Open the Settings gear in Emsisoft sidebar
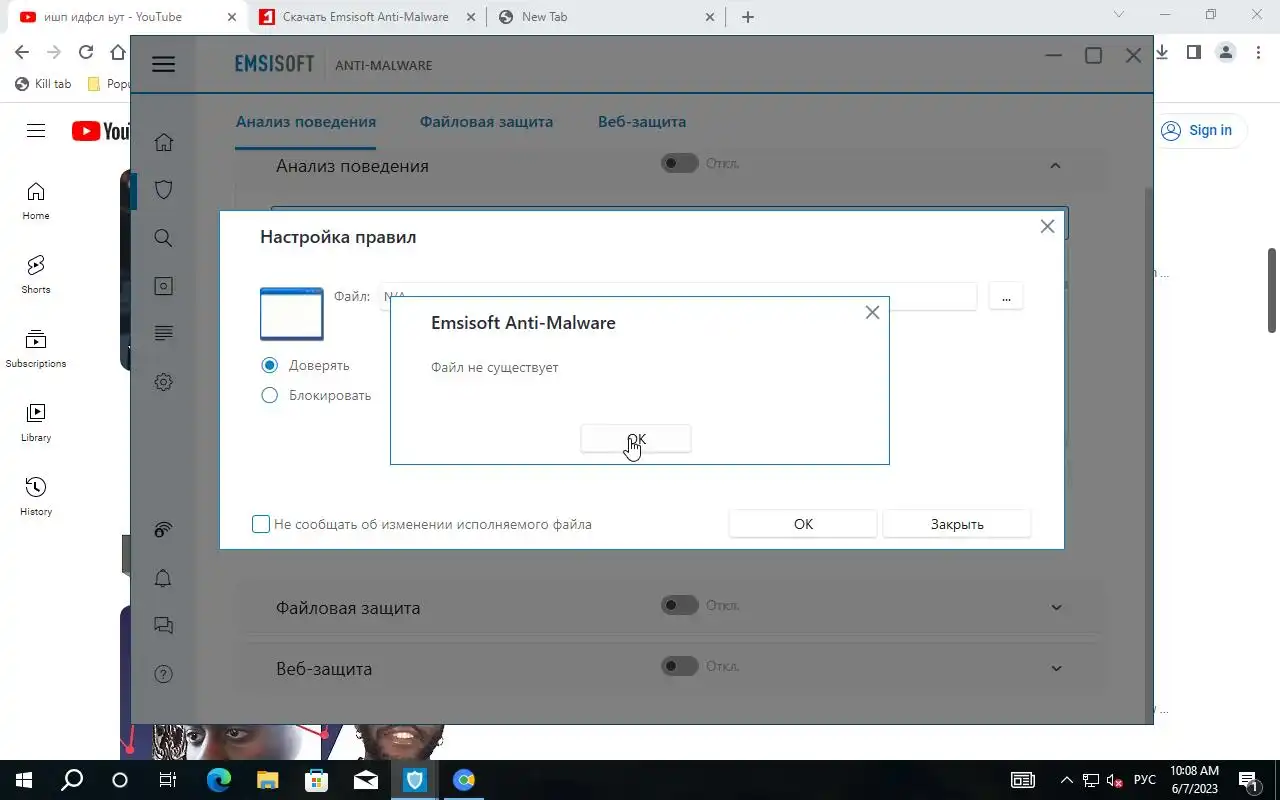 [164, 382]
